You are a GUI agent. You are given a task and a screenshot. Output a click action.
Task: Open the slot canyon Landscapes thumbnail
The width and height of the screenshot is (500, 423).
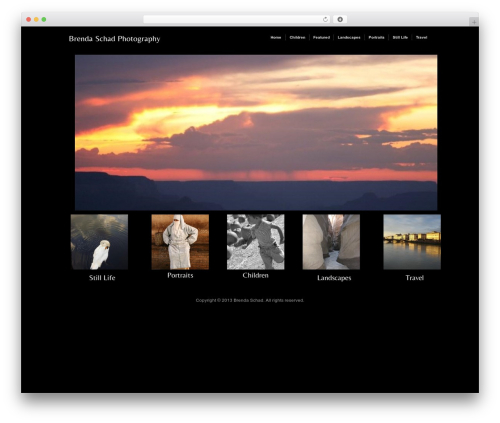331,242
